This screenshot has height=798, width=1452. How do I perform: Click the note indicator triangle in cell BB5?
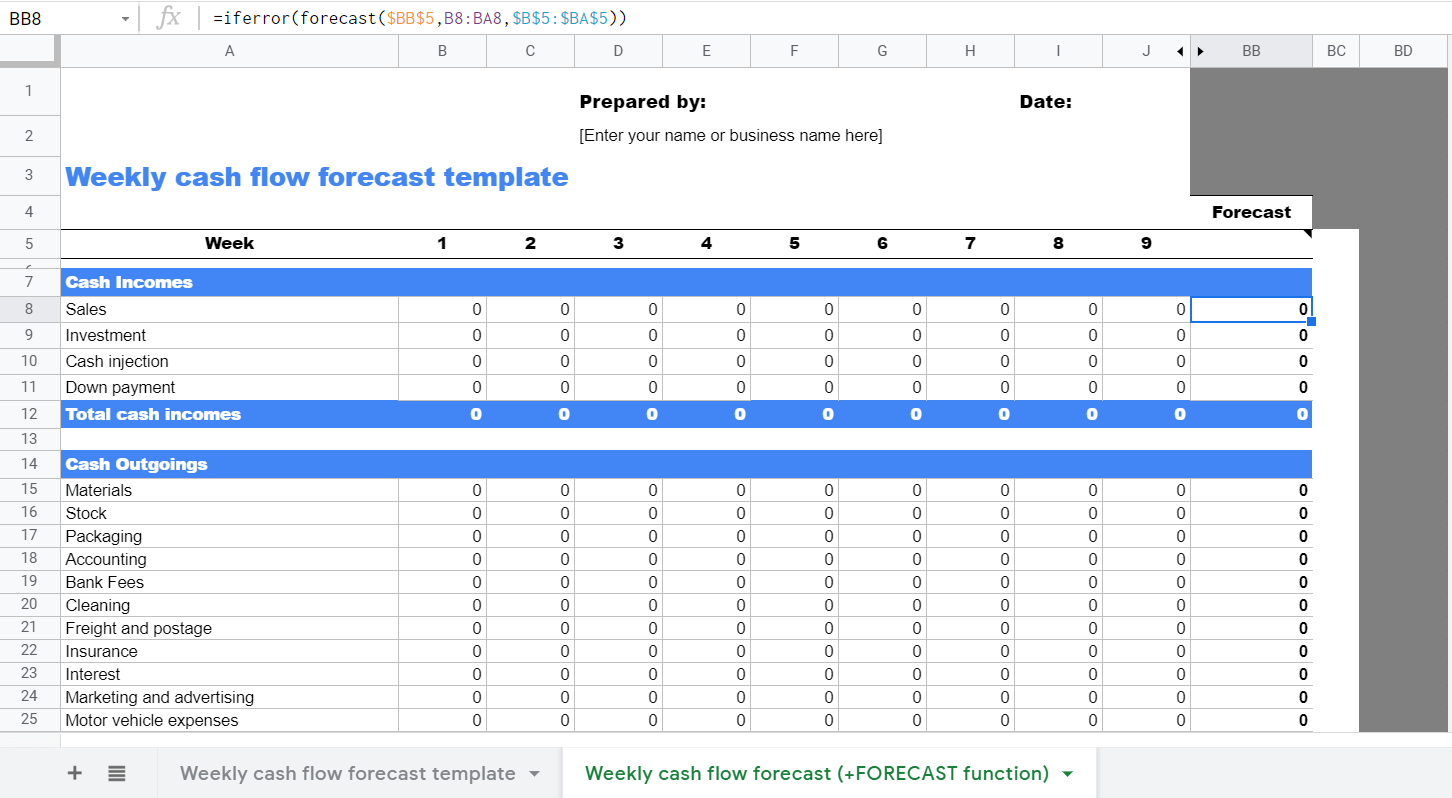pos(1307,234)
